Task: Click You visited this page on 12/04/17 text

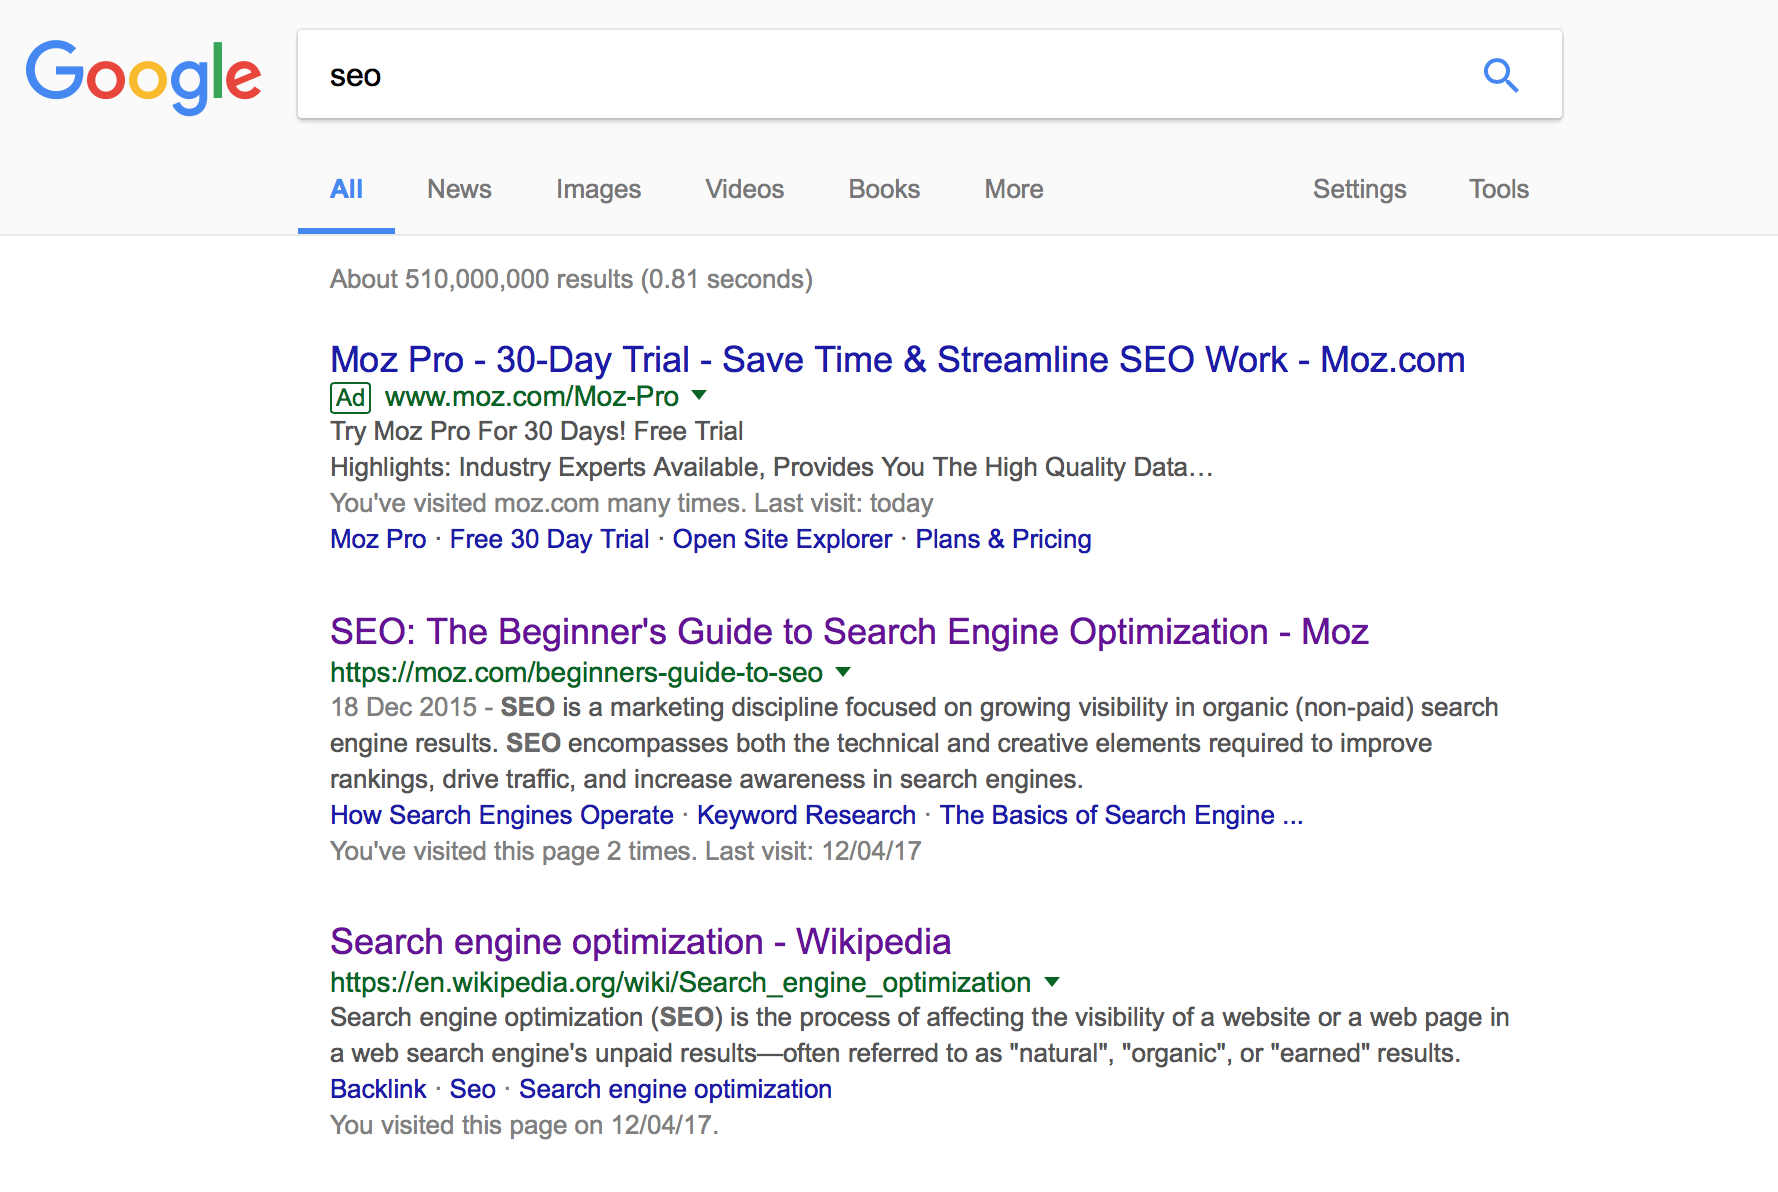Action: (524, 1125)
